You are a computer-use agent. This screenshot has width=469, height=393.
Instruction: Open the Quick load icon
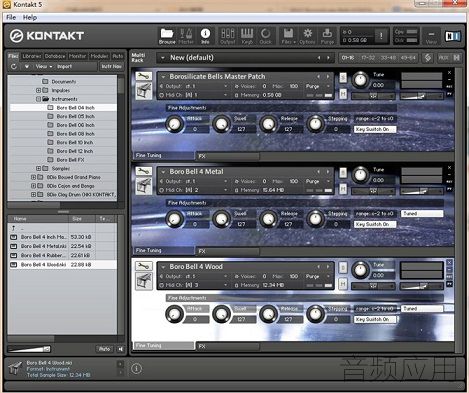pyautogui.click(x=266, y=36)
